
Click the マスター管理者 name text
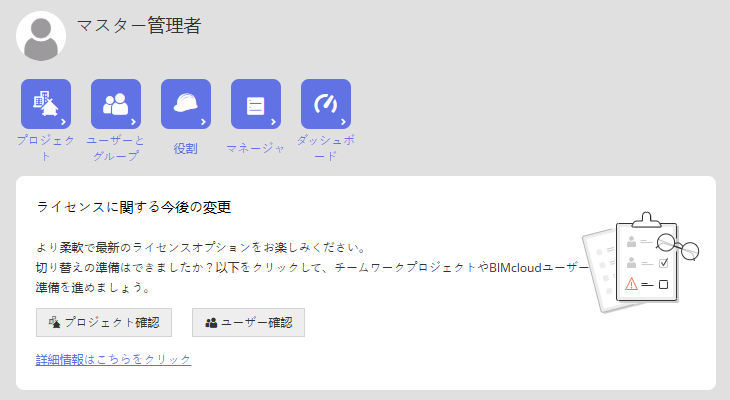tap(139, 26)
